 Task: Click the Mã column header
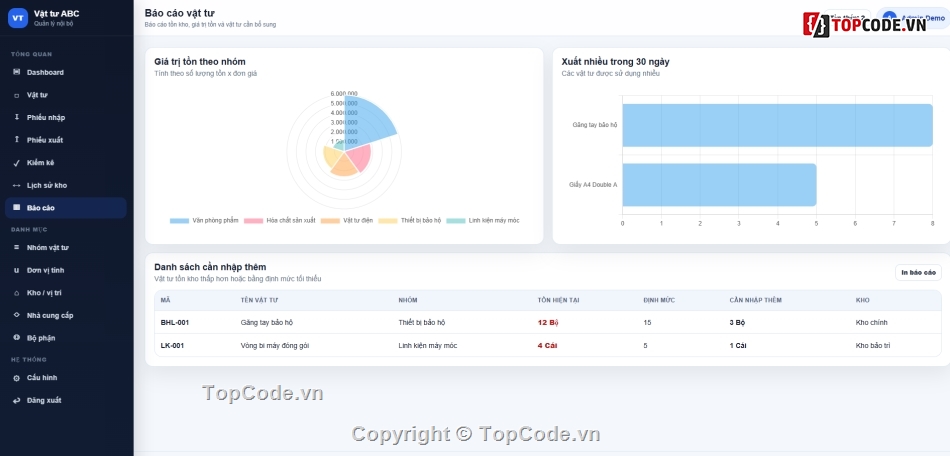pyautogui.click(x=165, y=300)
